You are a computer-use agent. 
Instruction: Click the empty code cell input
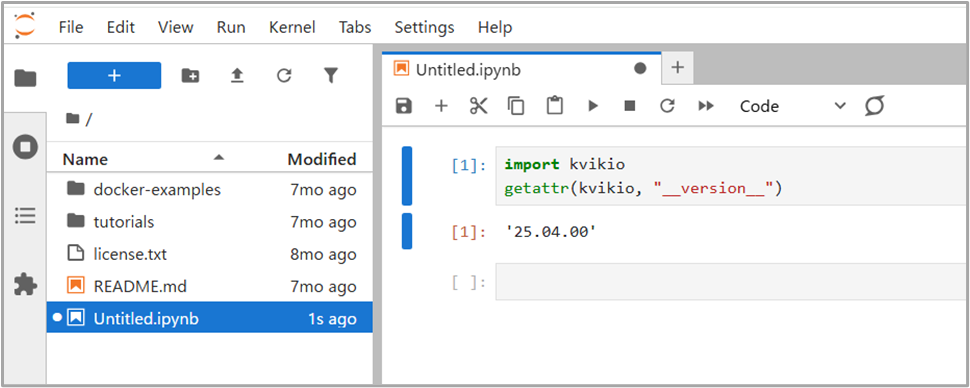732,282
